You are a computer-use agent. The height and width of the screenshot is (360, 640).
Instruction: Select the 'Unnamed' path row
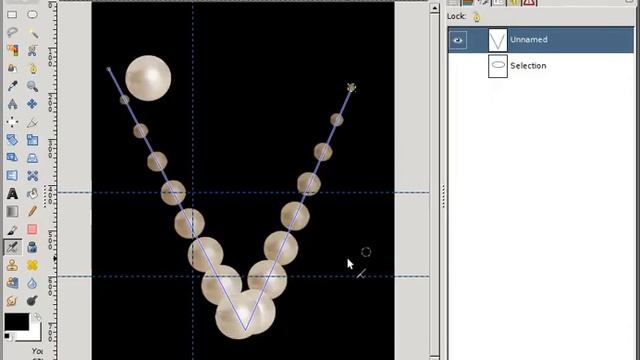pyautogui.click(x=541, y=40)
